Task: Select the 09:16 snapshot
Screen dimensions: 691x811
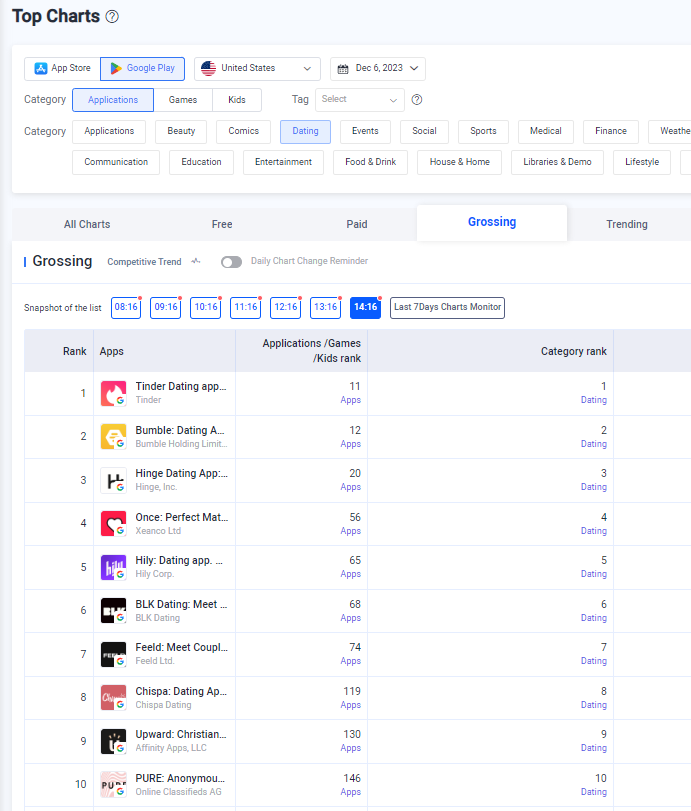Action: pyautogui.click(x=166, y=308)
